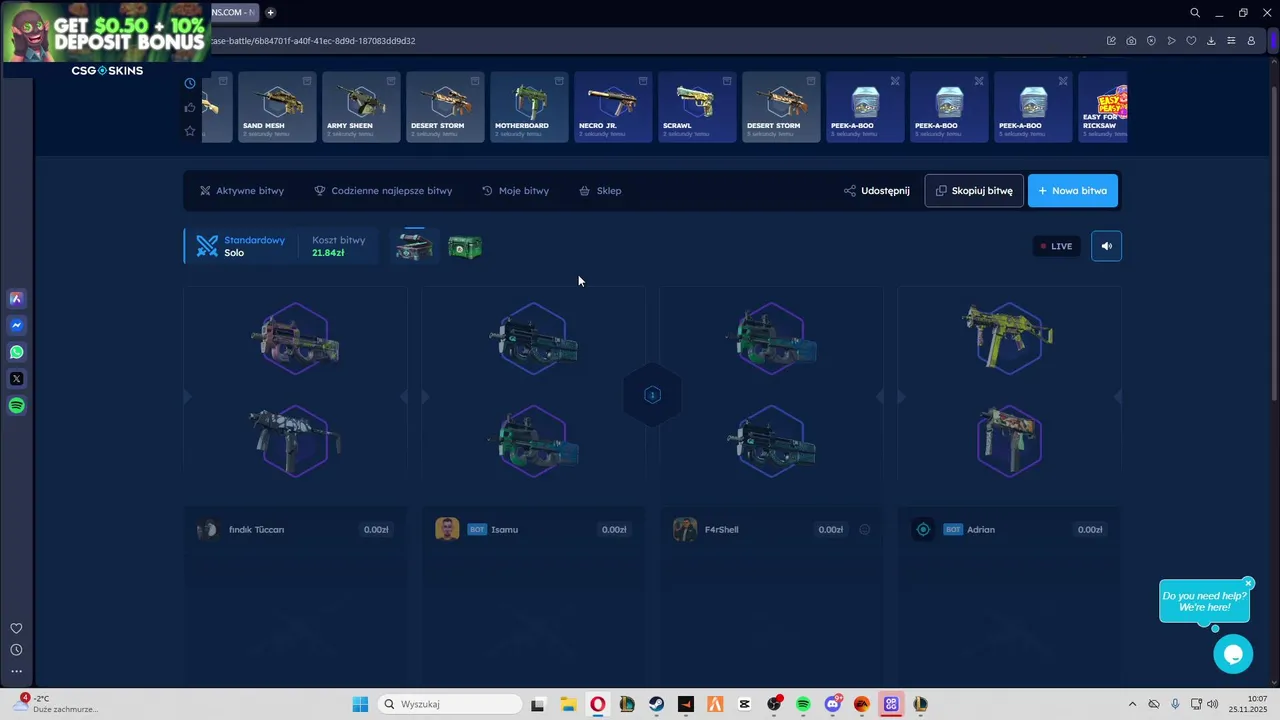Open sidebar three-dot more options
This screenshot has height=720, width=1280.
pyautogui.click(x=16, y=671)
